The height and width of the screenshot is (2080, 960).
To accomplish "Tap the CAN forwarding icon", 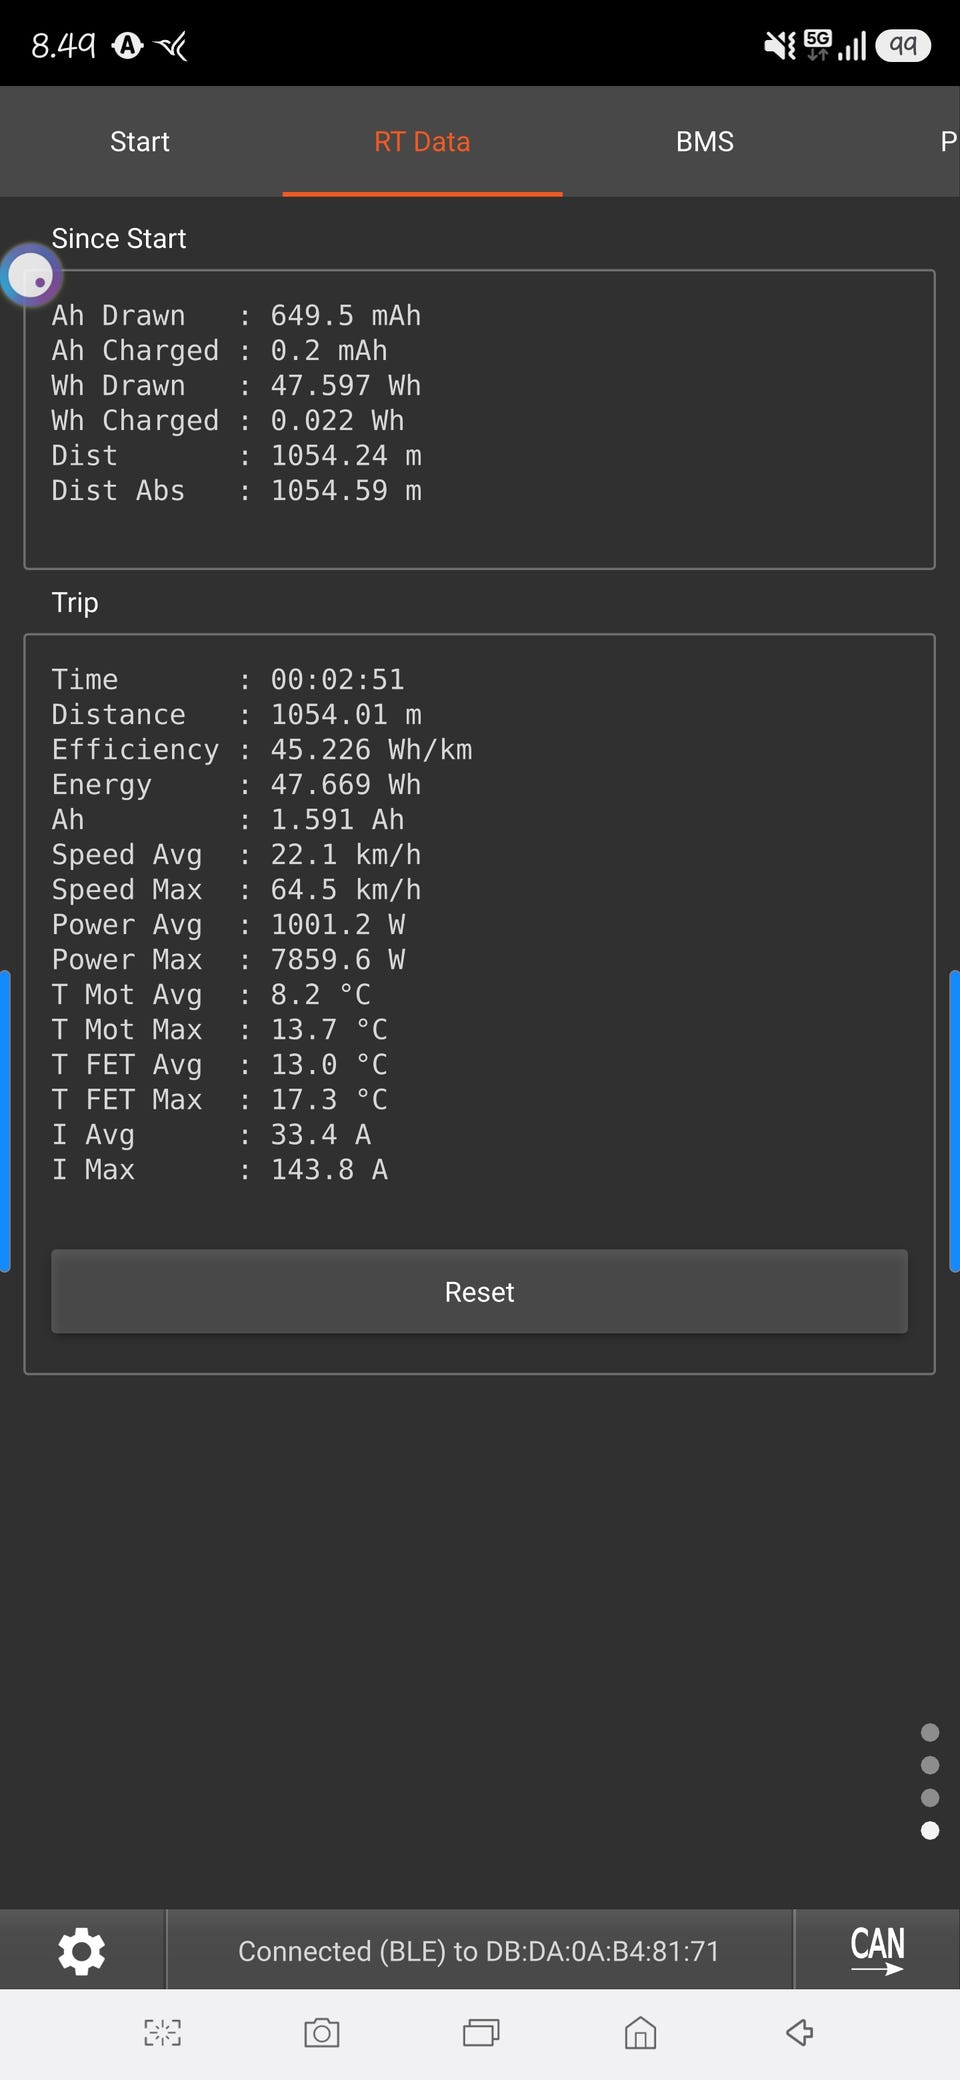I will point(877,1950).
